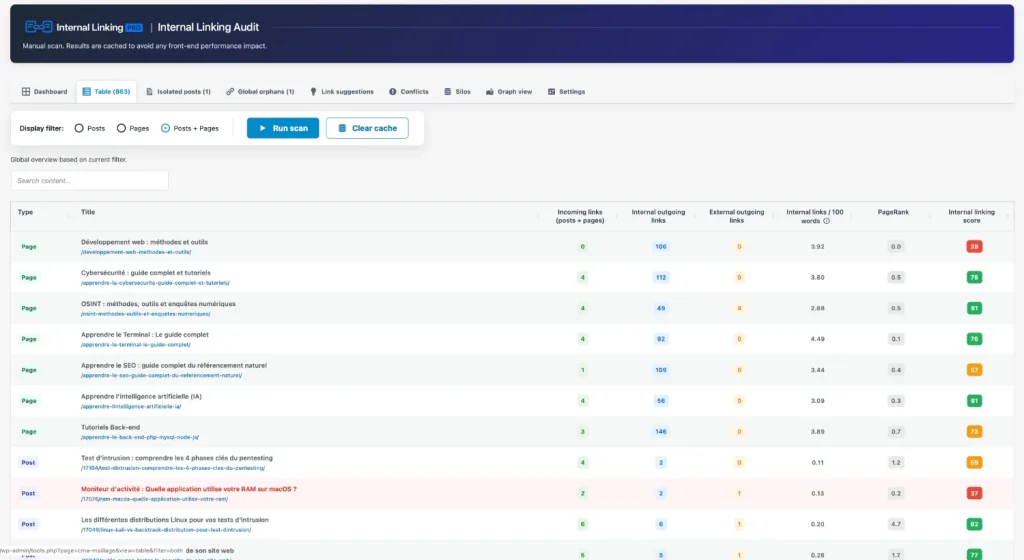The height and width of the screenshot is (560, 1024).
Task: Click the Isolated posts document icon
Action: click(x=150, y=91)
